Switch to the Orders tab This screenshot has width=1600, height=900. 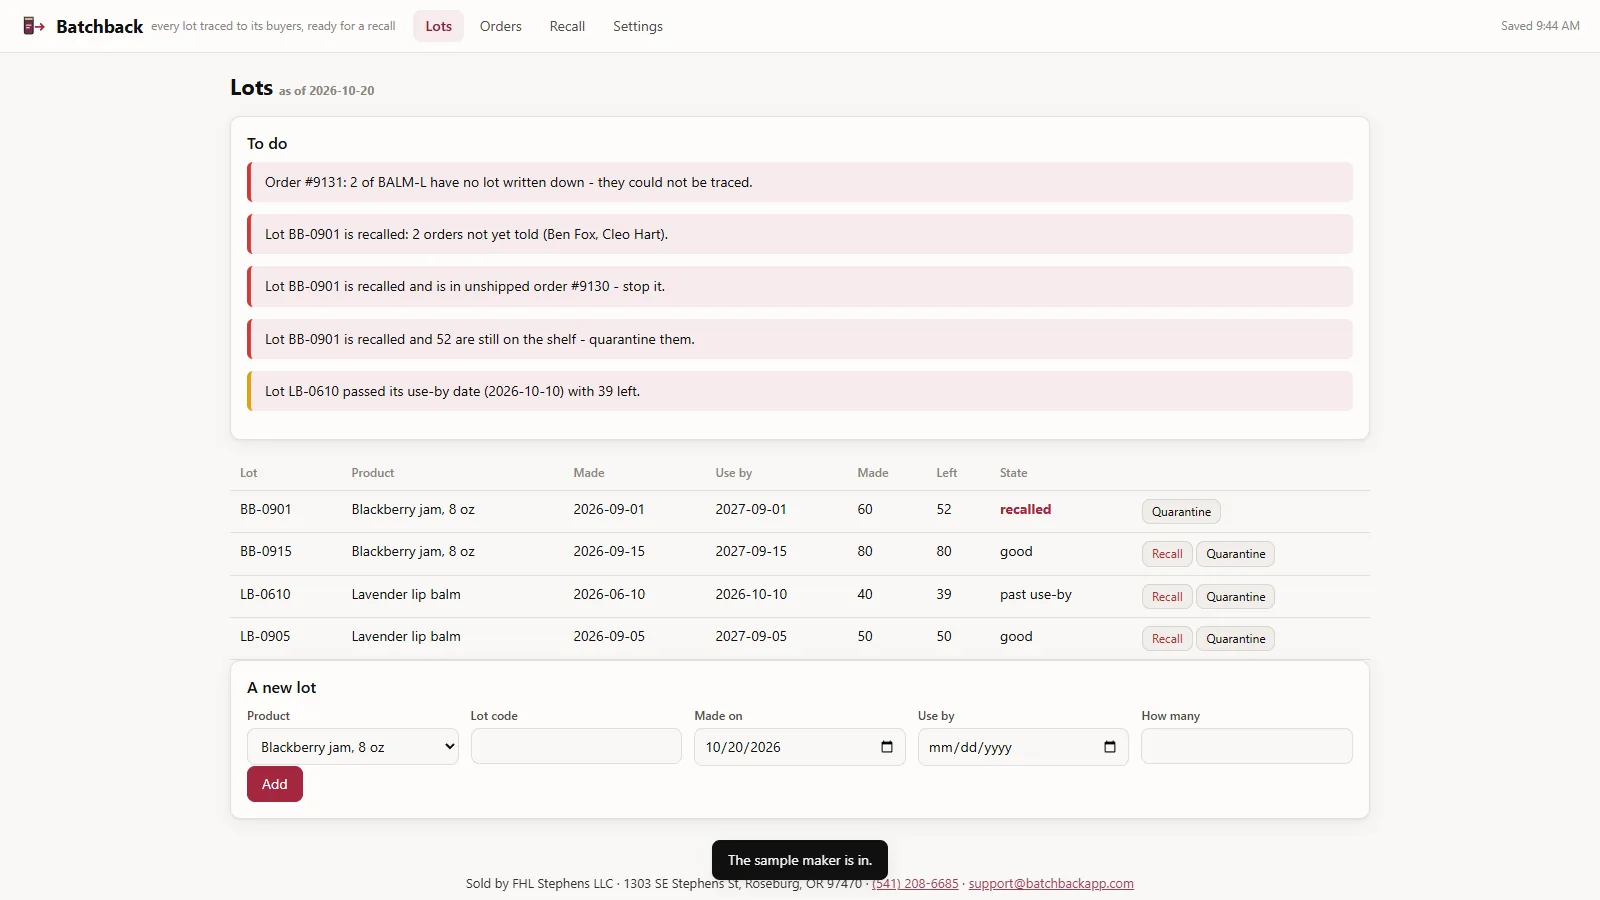[x=500, y=26]
